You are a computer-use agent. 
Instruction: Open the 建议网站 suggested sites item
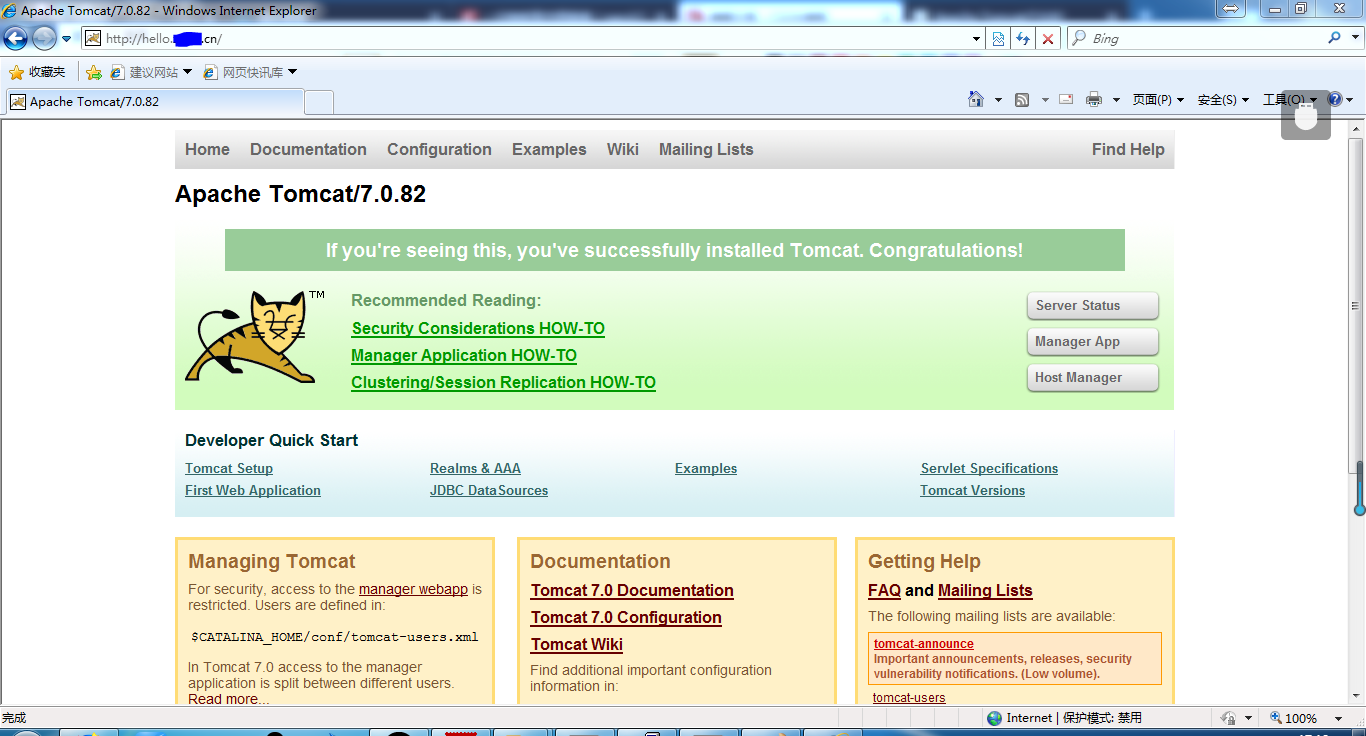tap(150, 72)
